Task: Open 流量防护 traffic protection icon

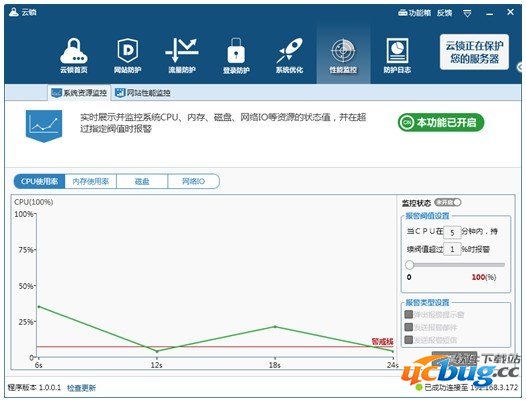Action: pyautogui.click(x=181, y=55)
